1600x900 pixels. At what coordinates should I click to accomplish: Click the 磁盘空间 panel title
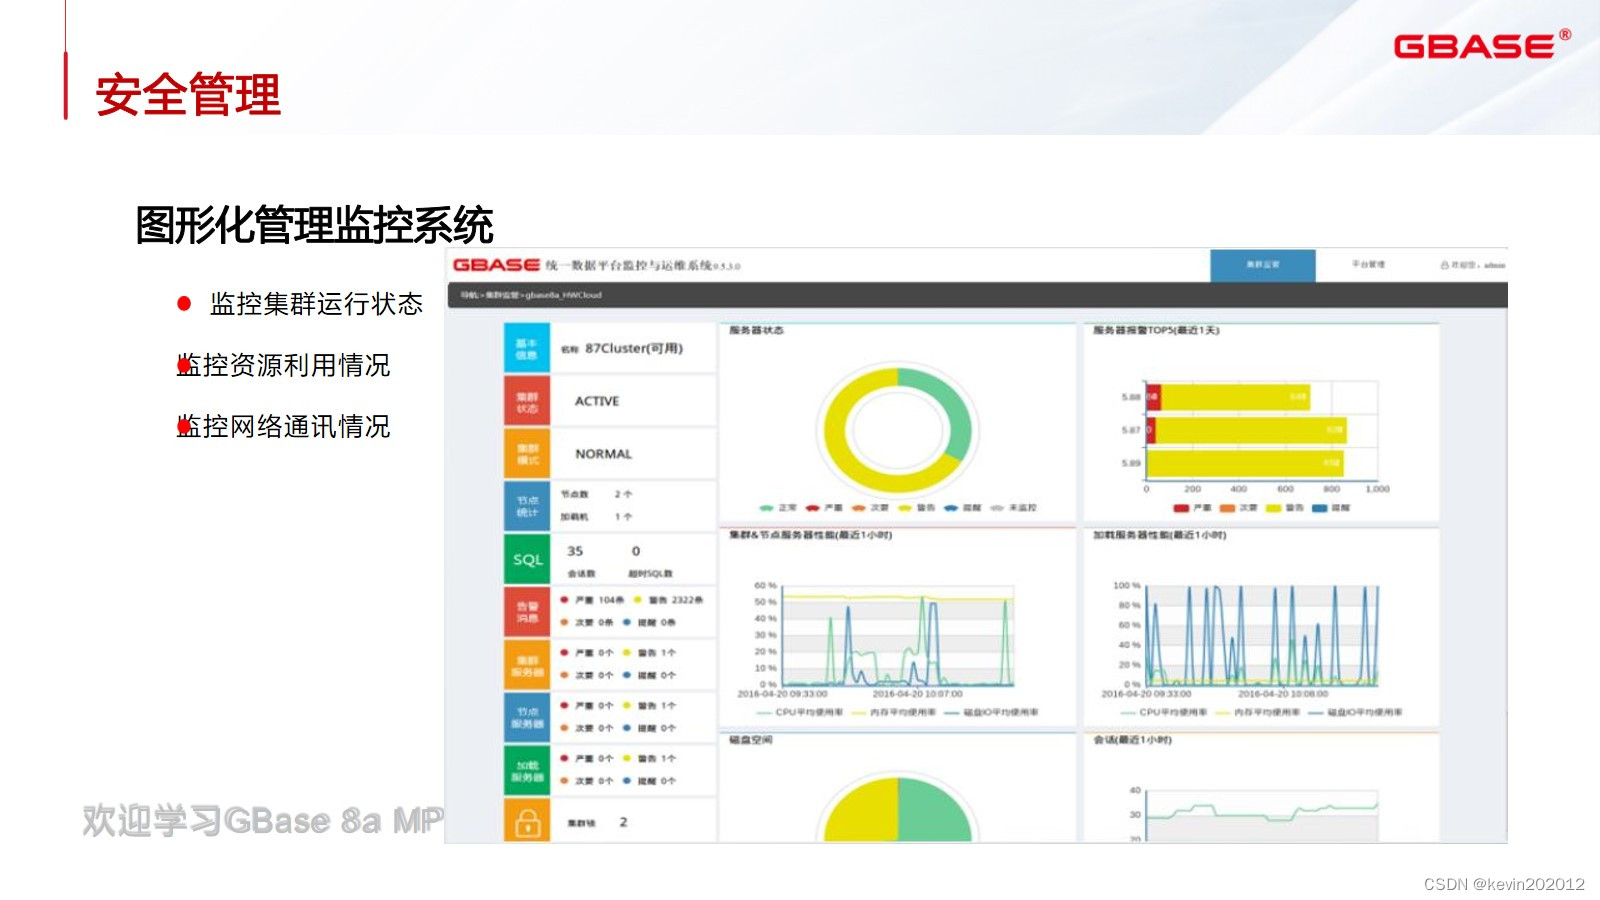click(750, 740)
